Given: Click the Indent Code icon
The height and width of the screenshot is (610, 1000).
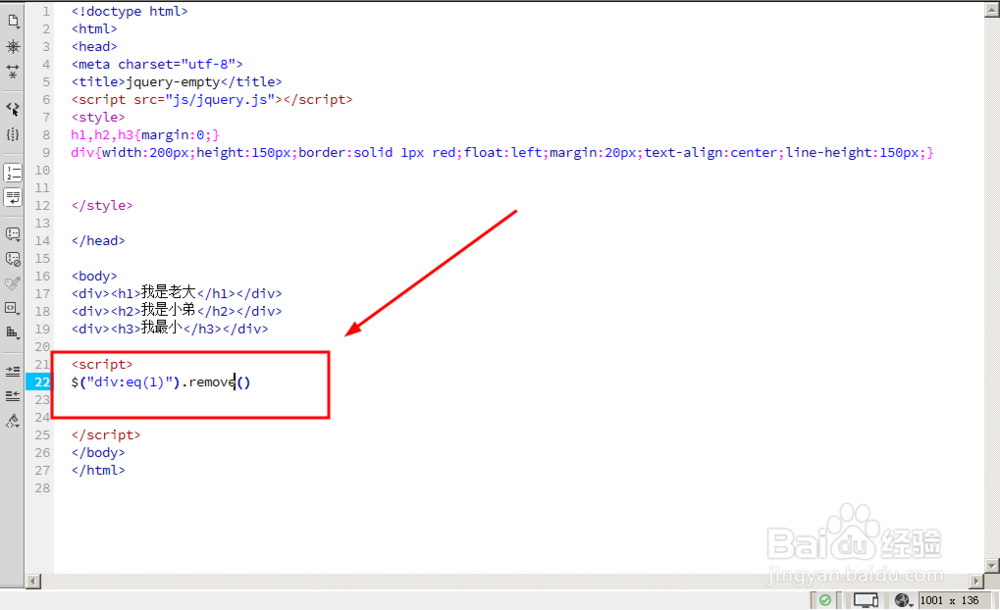Looking at the screenshot, I should 13,371.
